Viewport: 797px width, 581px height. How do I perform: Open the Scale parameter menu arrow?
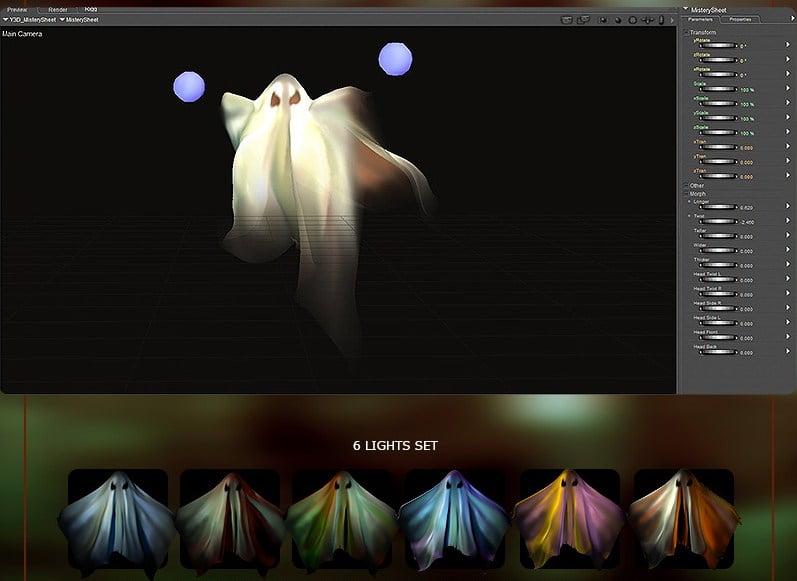[x=788, y=88]
